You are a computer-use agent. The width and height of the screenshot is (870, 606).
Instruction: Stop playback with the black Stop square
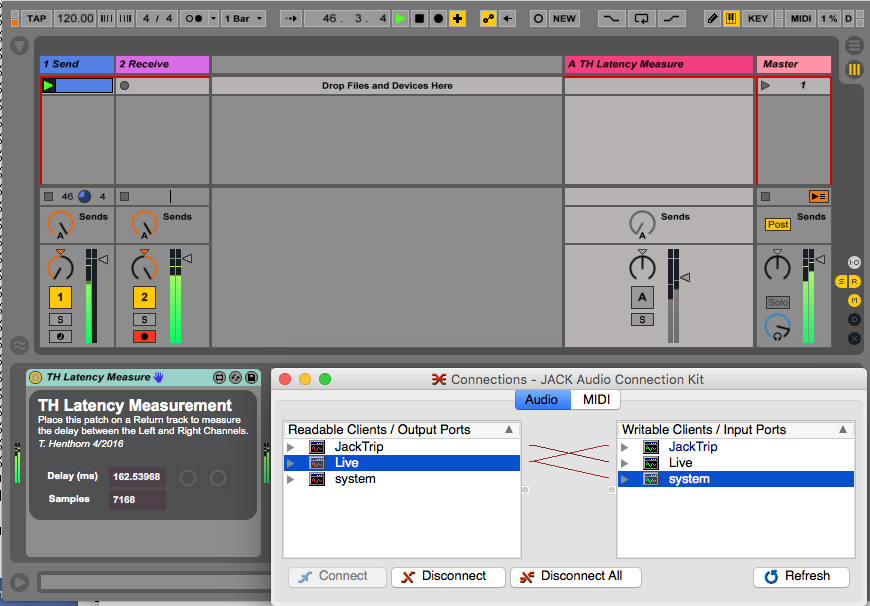419,19
